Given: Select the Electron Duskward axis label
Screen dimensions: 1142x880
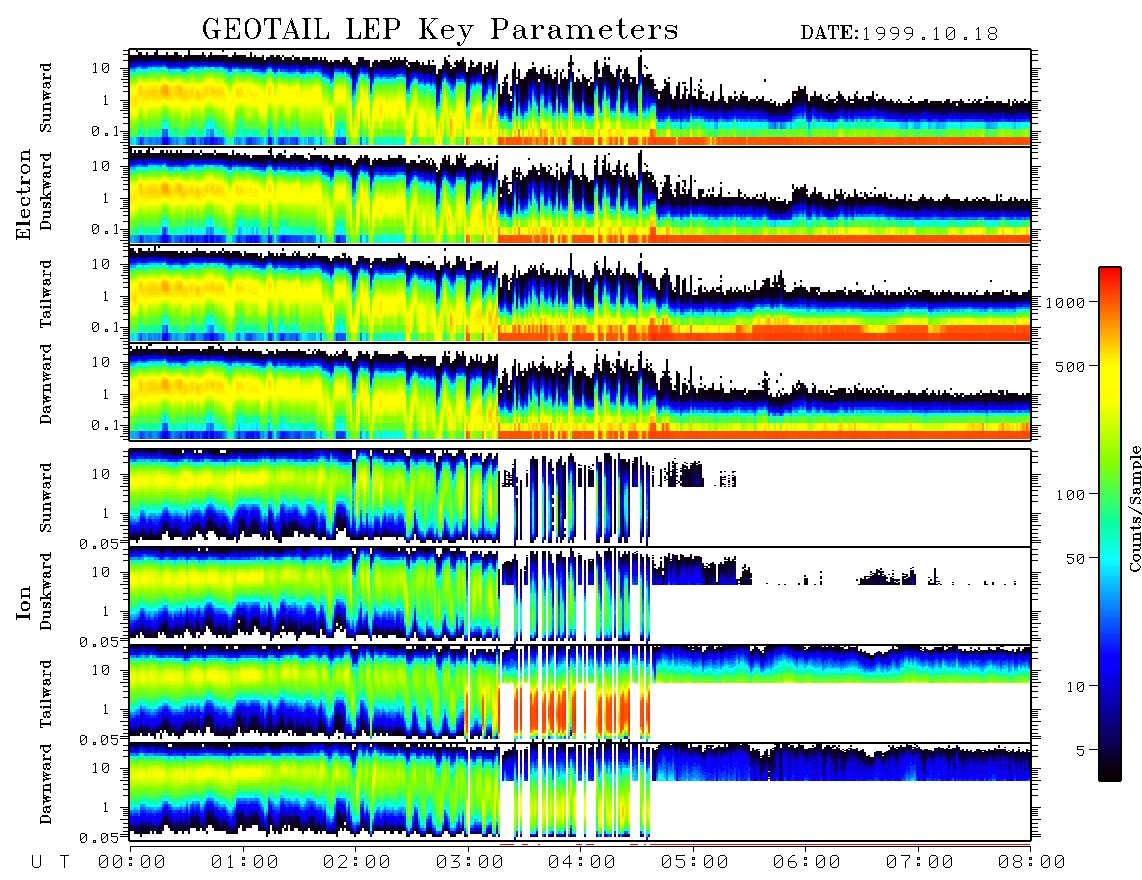Looking at the screenshot, I should pyautogui.click(x=46, y=191).
